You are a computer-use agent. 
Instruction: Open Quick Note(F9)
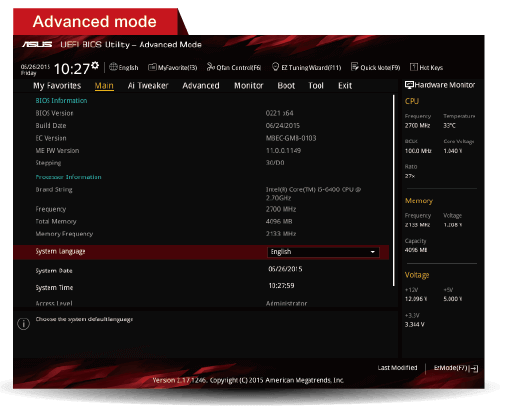pyautogui.click(x=376, y=67)
